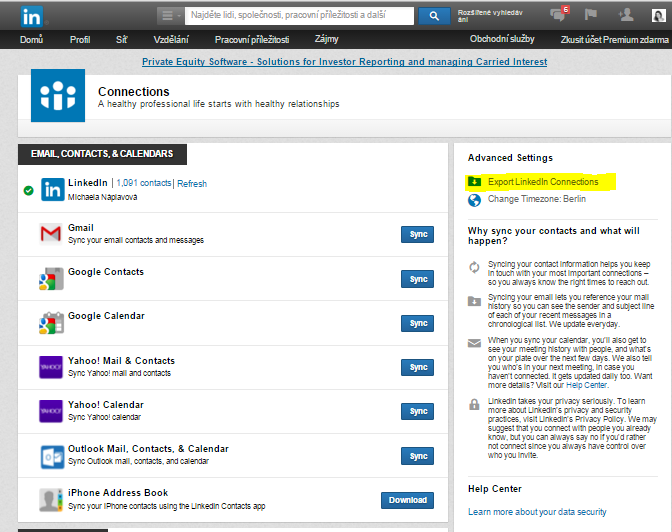Click the Yahoo! Calendar purple icon
This screenshot has height=532, width=672.
[x=51, y=411]
